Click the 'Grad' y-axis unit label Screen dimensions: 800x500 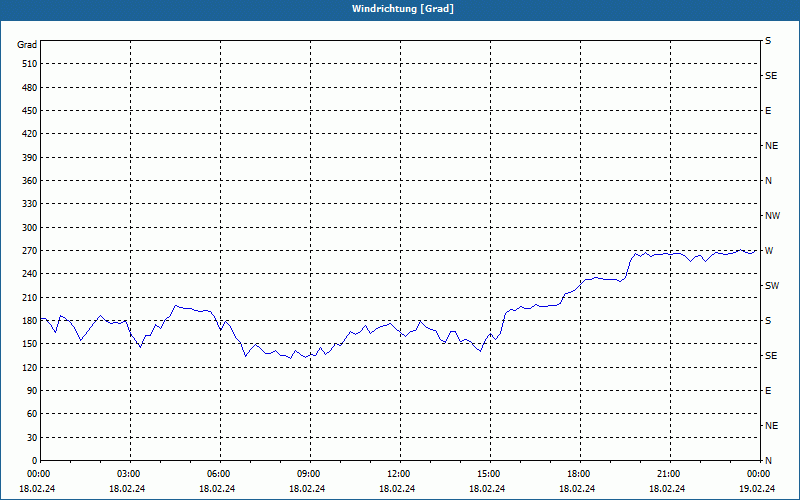[x=27, y=45]
